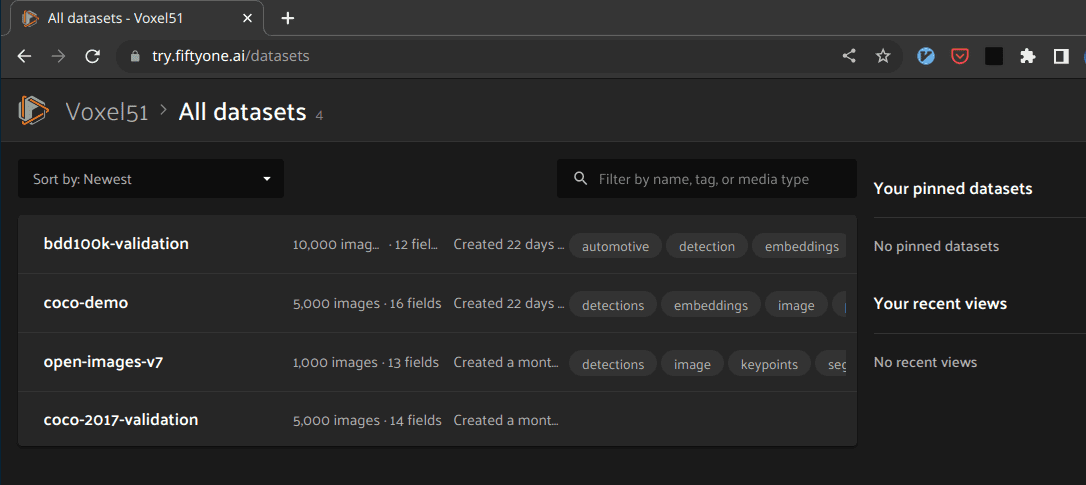1086x485 pixels.
Task: Click Created a month text on open-images-v7 row
Action: coord(506,362)
